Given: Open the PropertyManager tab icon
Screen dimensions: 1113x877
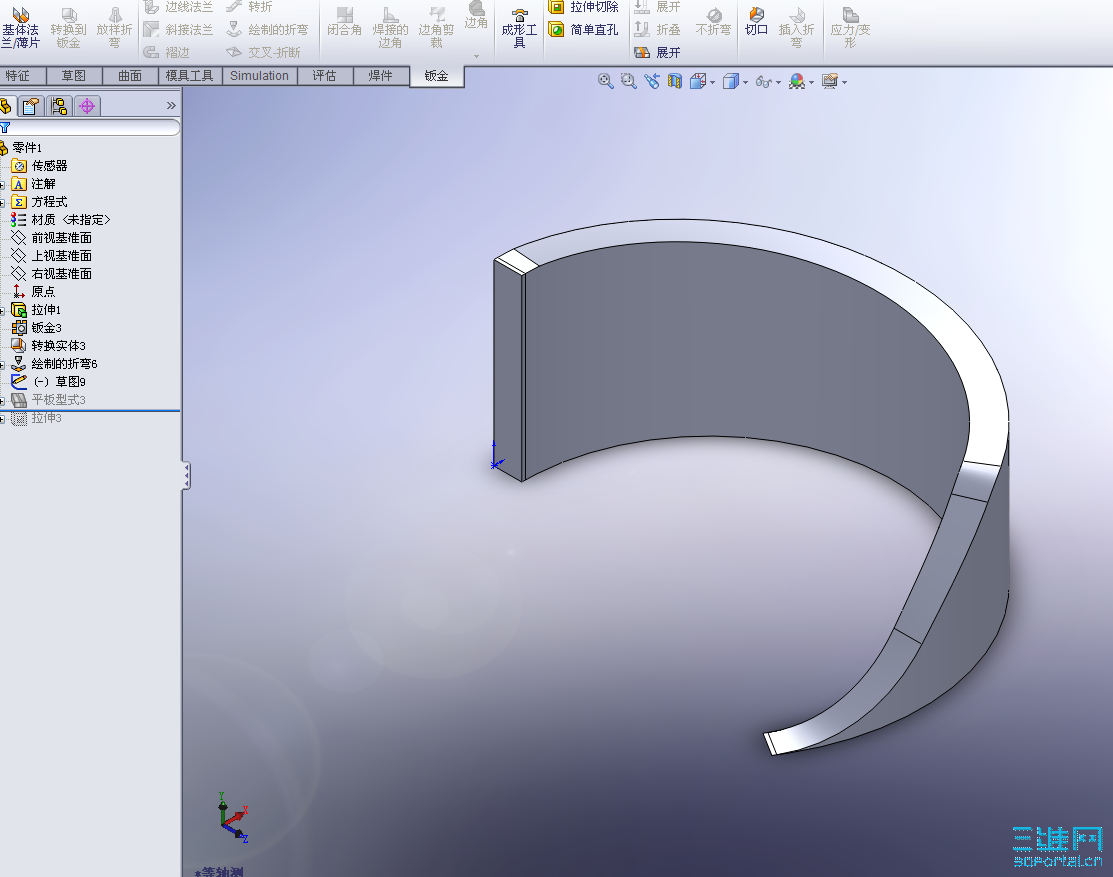Looking at the screenshot, I should [31, 106].
